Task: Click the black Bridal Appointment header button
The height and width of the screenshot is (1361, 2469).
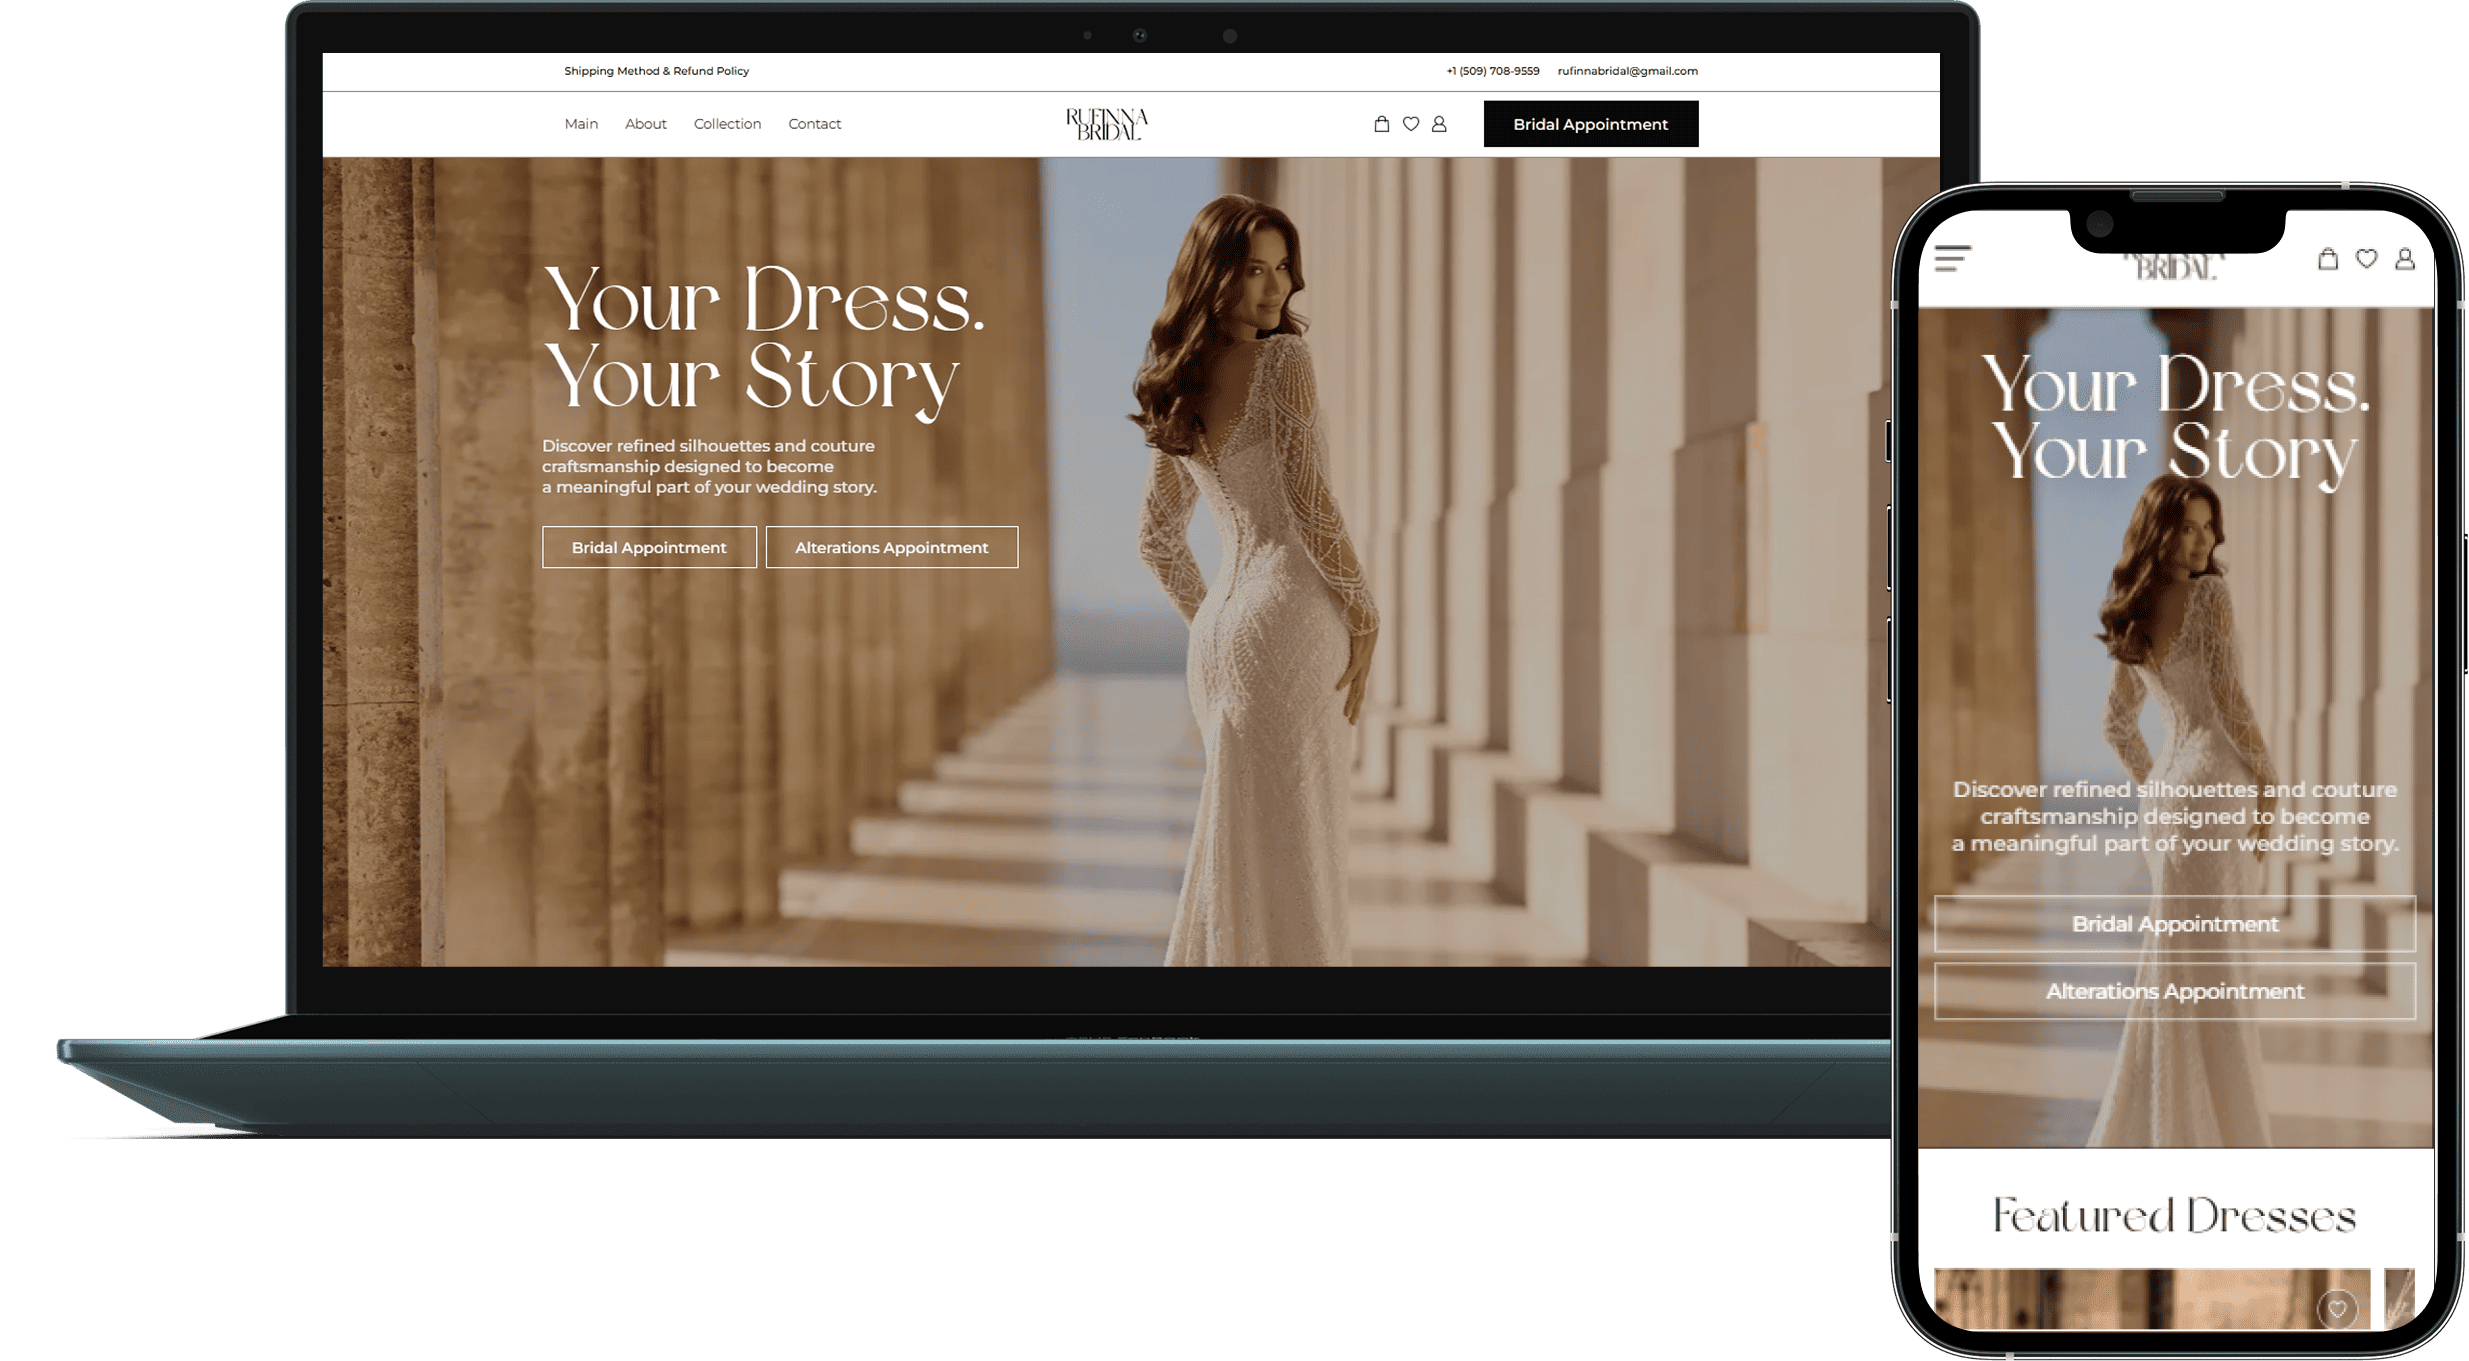Action: 1590,124
